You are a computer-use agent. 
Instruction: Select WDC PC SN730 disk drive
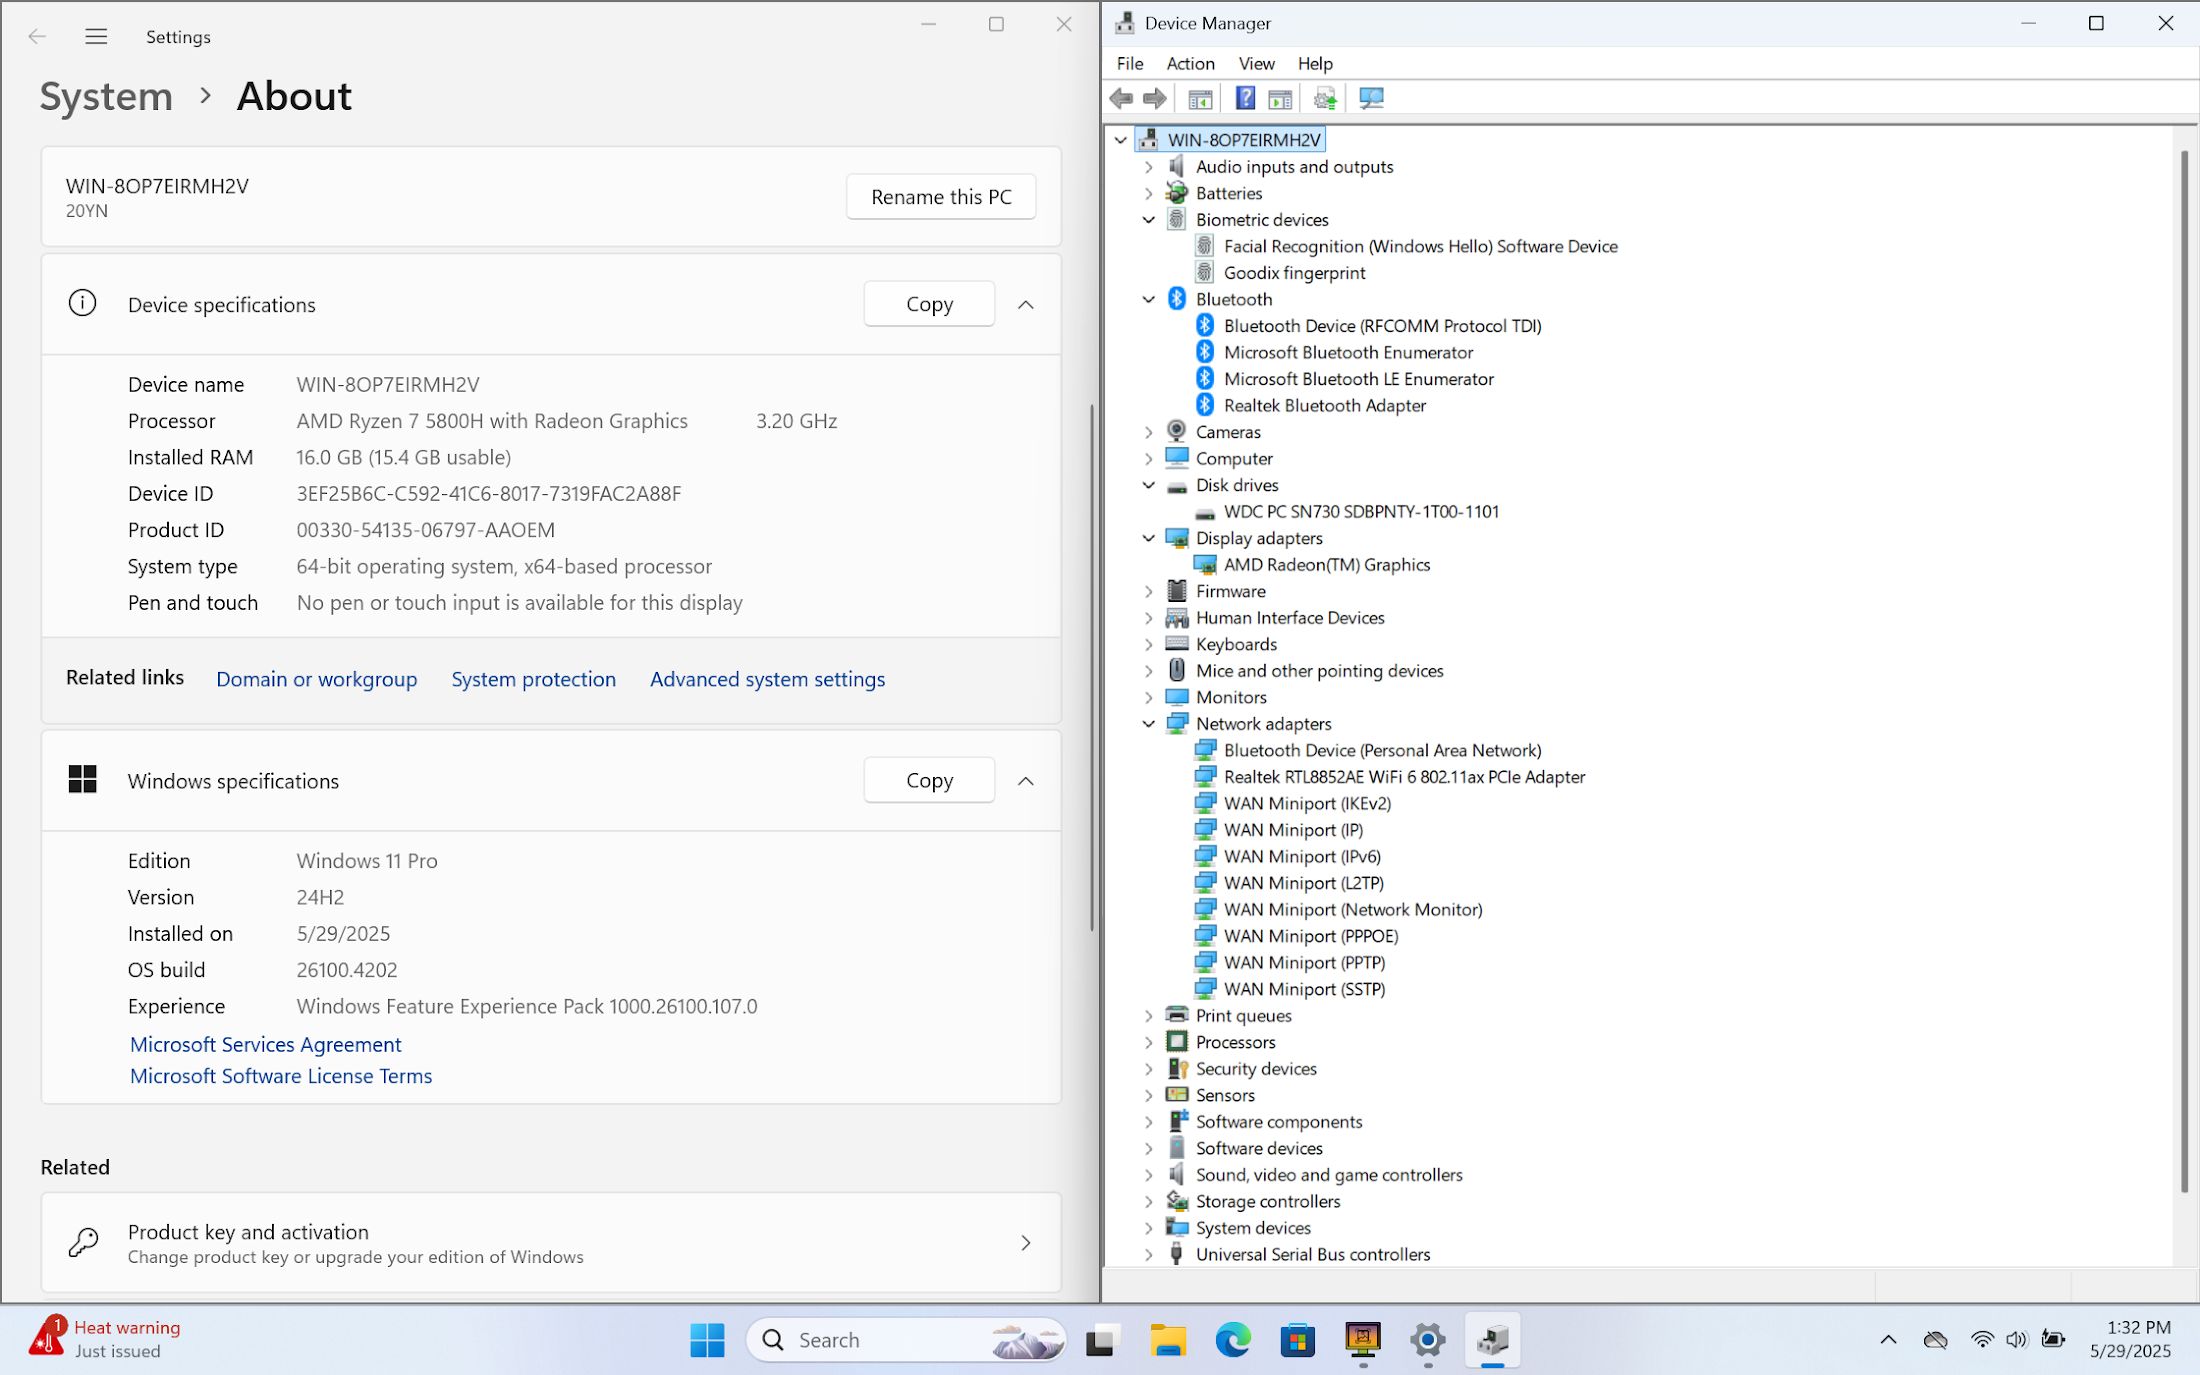[1361, 512]
